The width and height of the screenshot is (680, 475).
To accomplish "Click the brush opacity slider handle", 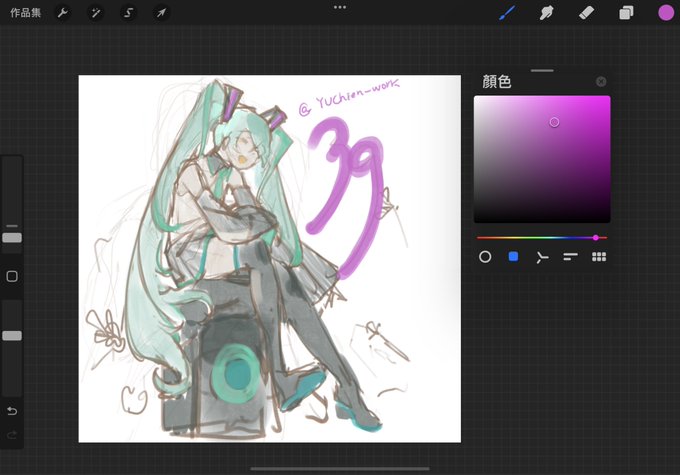I will point(12,336).
